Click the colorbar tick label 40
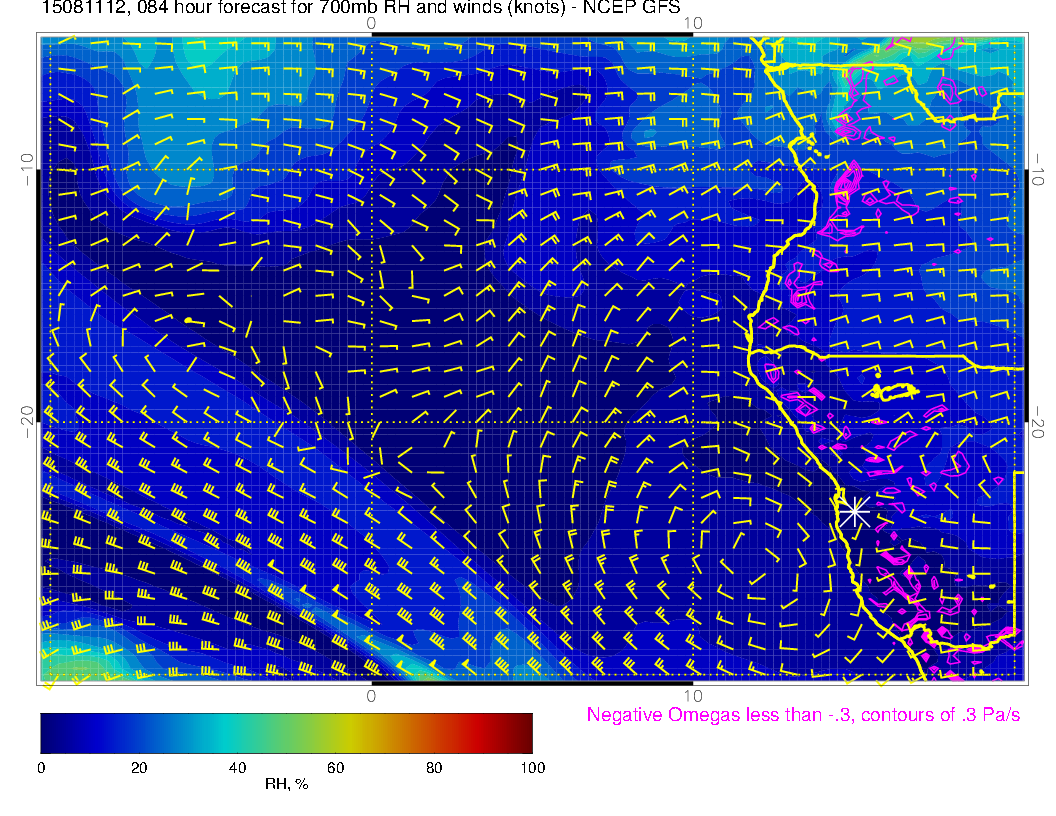The height and width of the screenshot is (816, 1056). pos(237,768)
